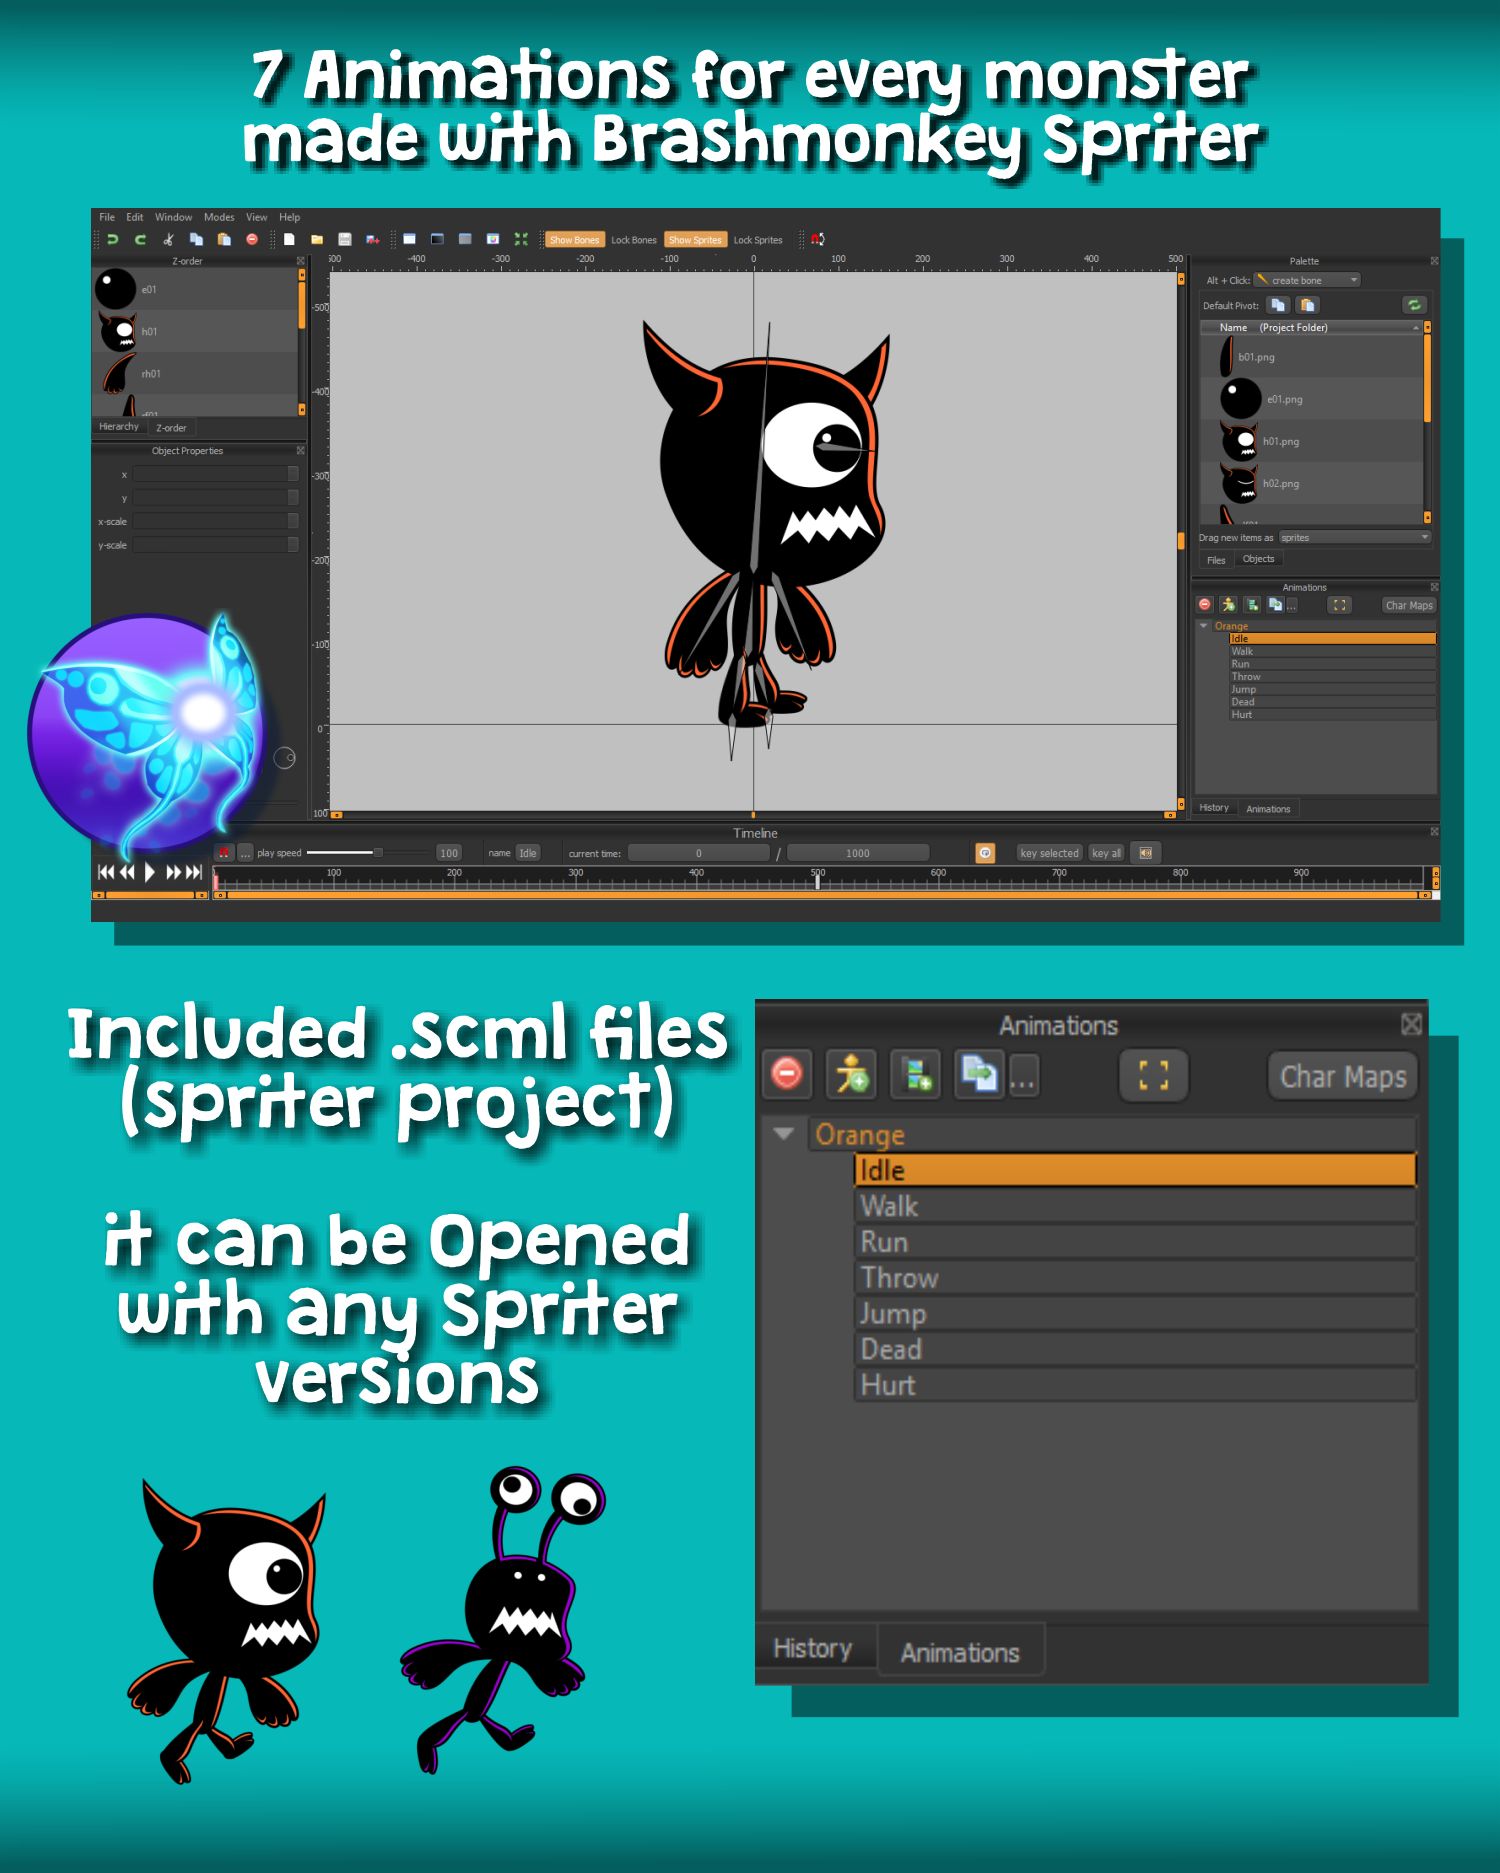Refresh the palette with the green arrows icon
Viewport: 1500px width, 1873px height.
[1414, 305]
